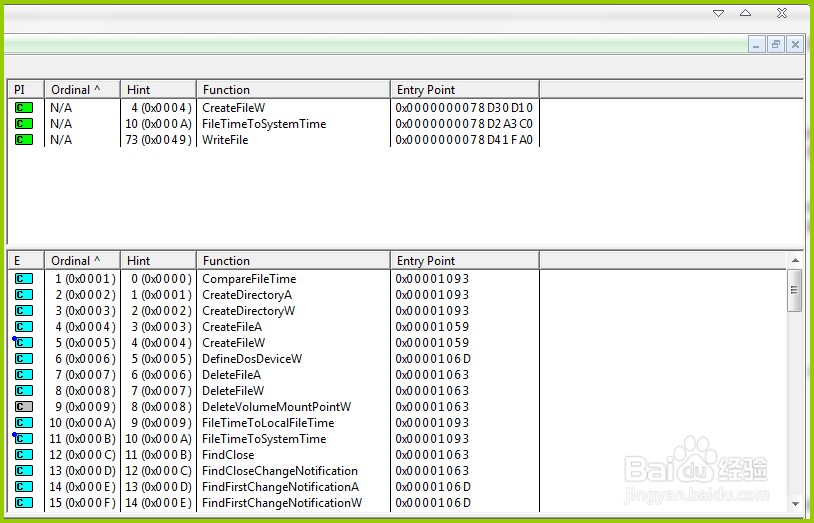Sort exports by Function column header
This screenshot has height=523, width=814.
click(x=293, y=261)
